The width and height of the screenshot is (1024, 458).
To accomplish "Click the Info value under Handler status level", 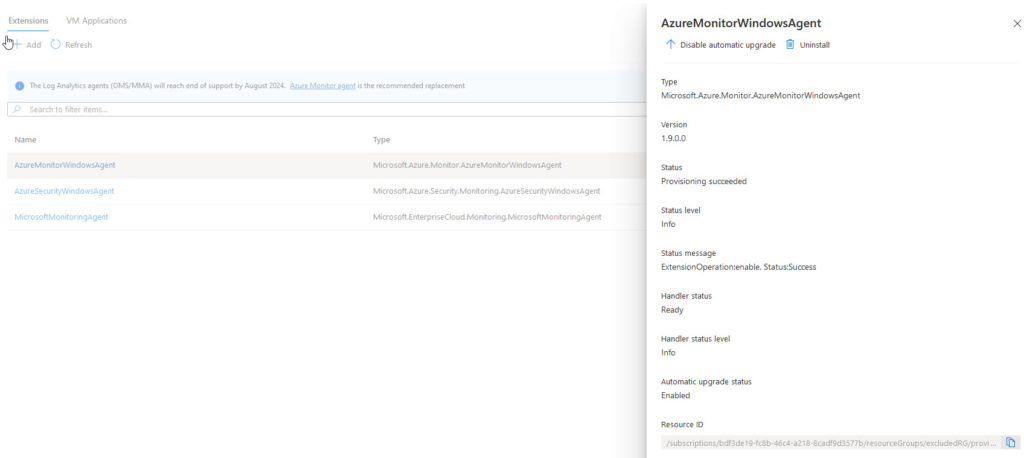I will coord(668,353).
